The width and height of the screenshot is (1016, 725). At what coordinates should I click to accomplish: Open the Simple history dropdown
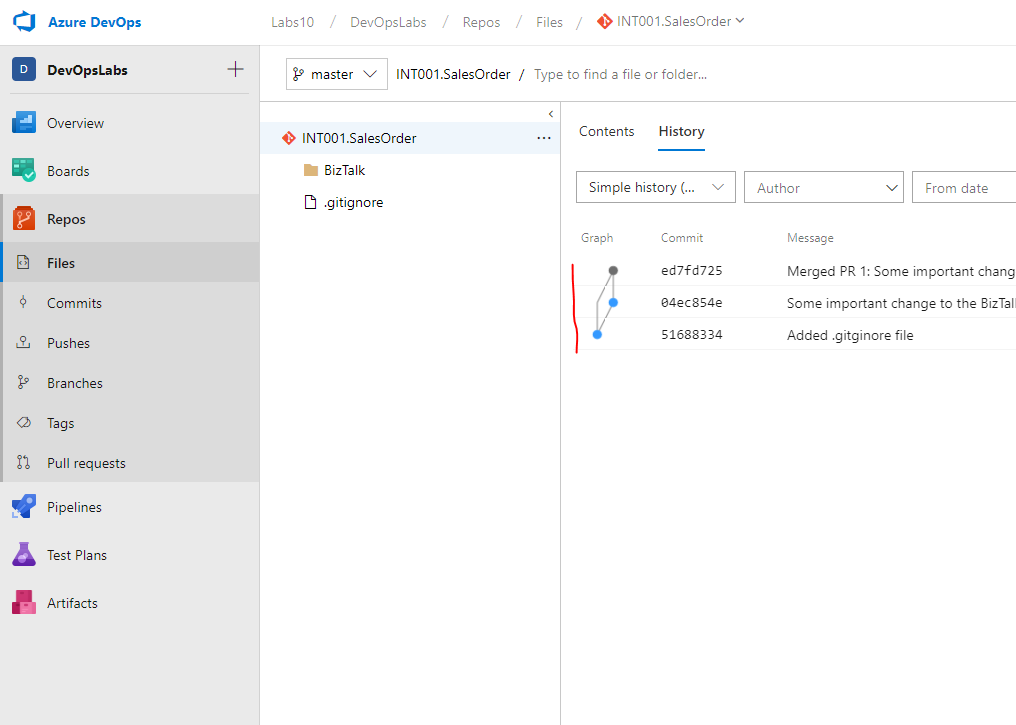(656, 187)
